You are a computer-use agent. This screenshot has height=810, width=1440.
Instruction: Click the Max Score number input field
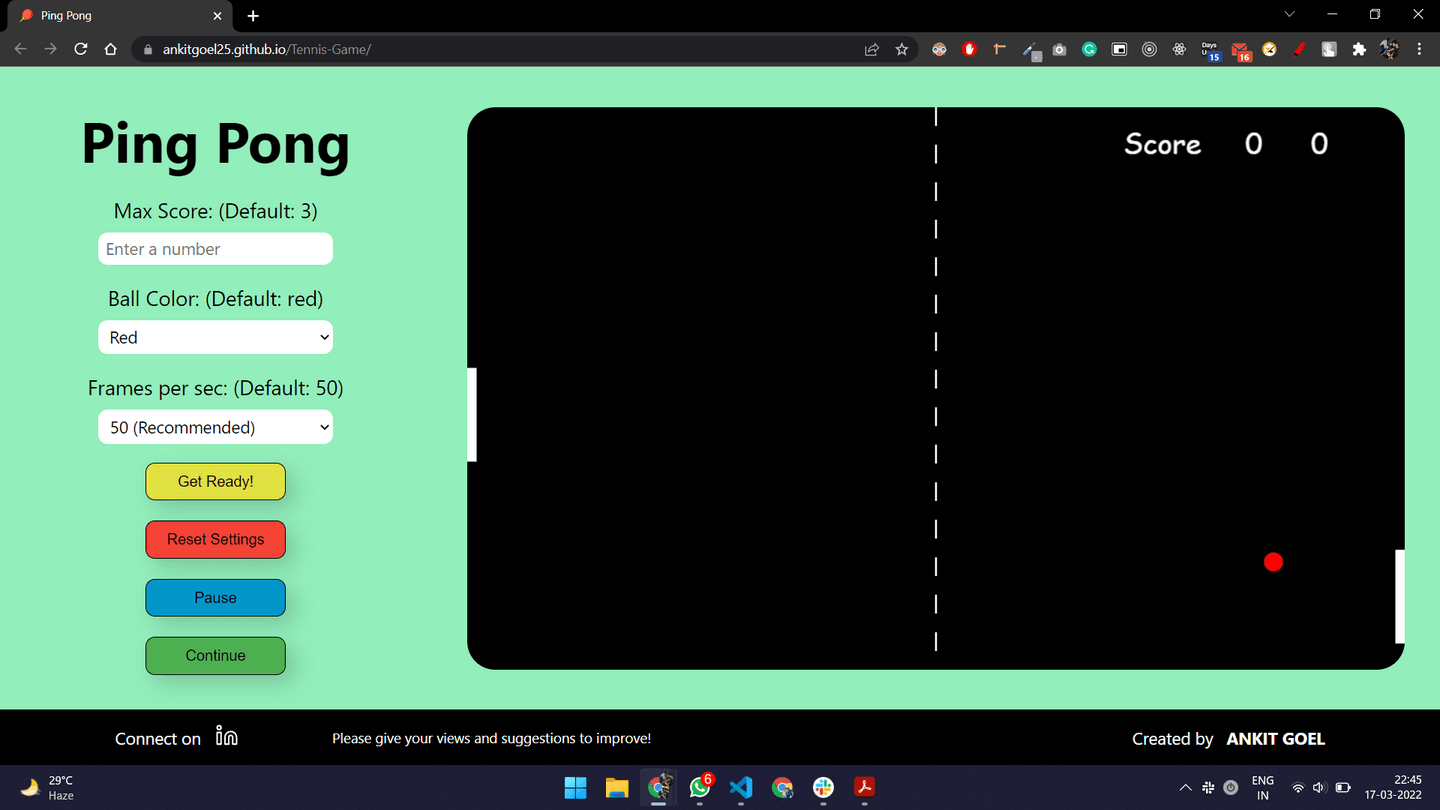pos(215,249)
